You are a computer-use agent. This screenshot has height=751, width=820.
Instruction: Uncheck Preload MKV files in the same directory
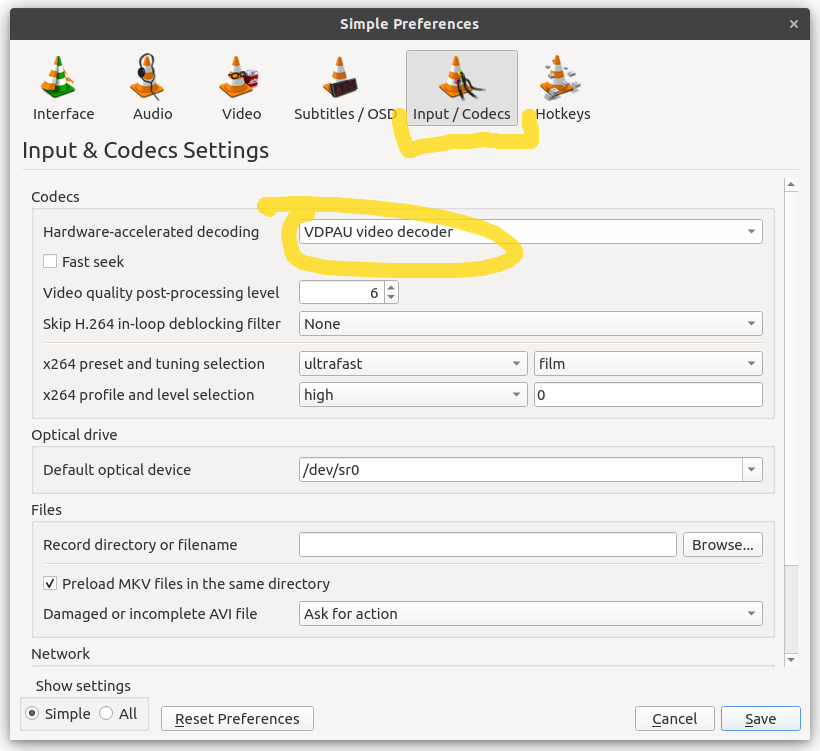tap(49, 583)
